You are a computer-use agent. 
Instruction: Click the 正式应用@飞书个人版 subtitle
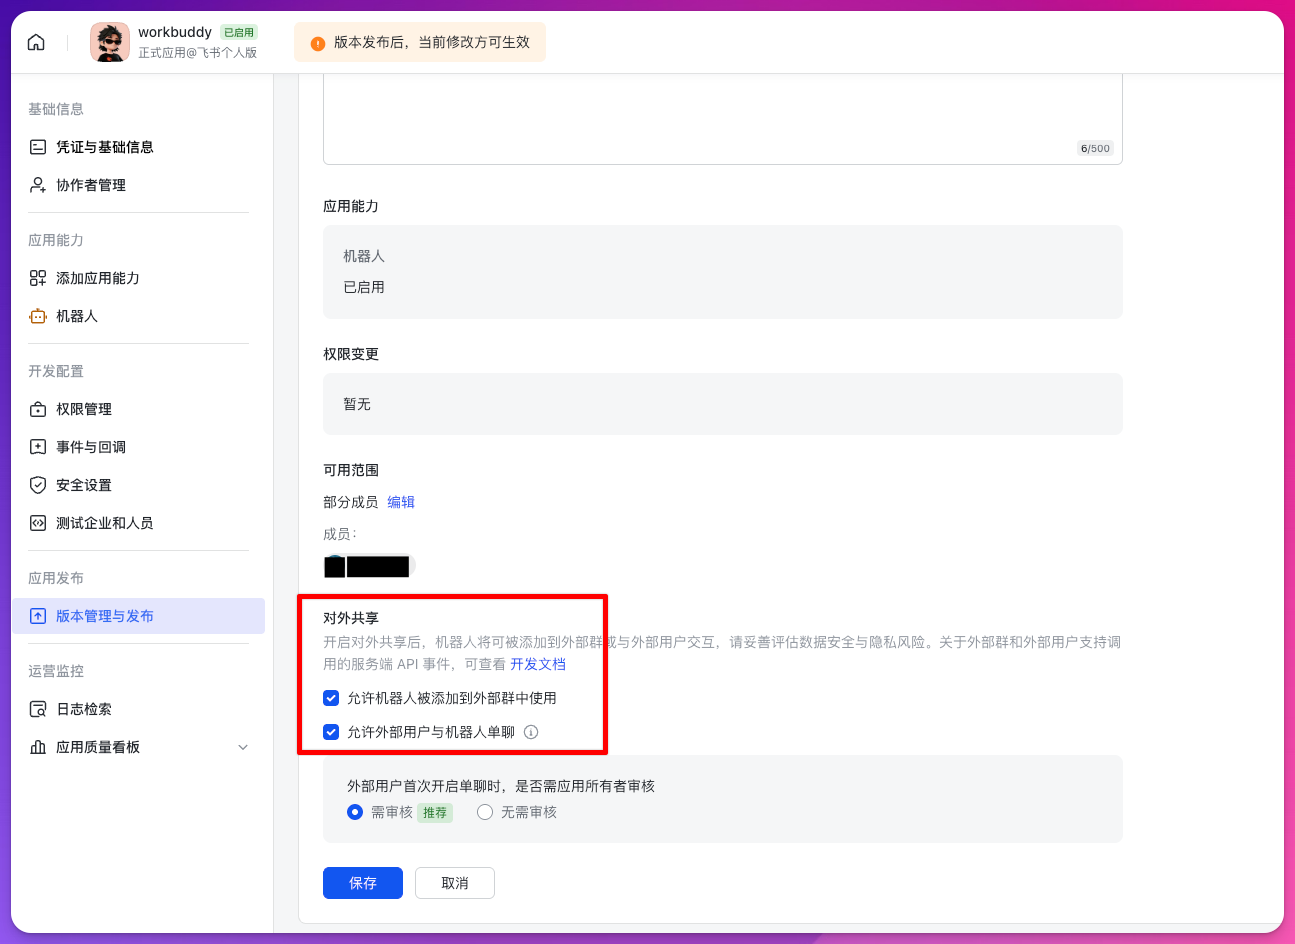click(198, 52)
